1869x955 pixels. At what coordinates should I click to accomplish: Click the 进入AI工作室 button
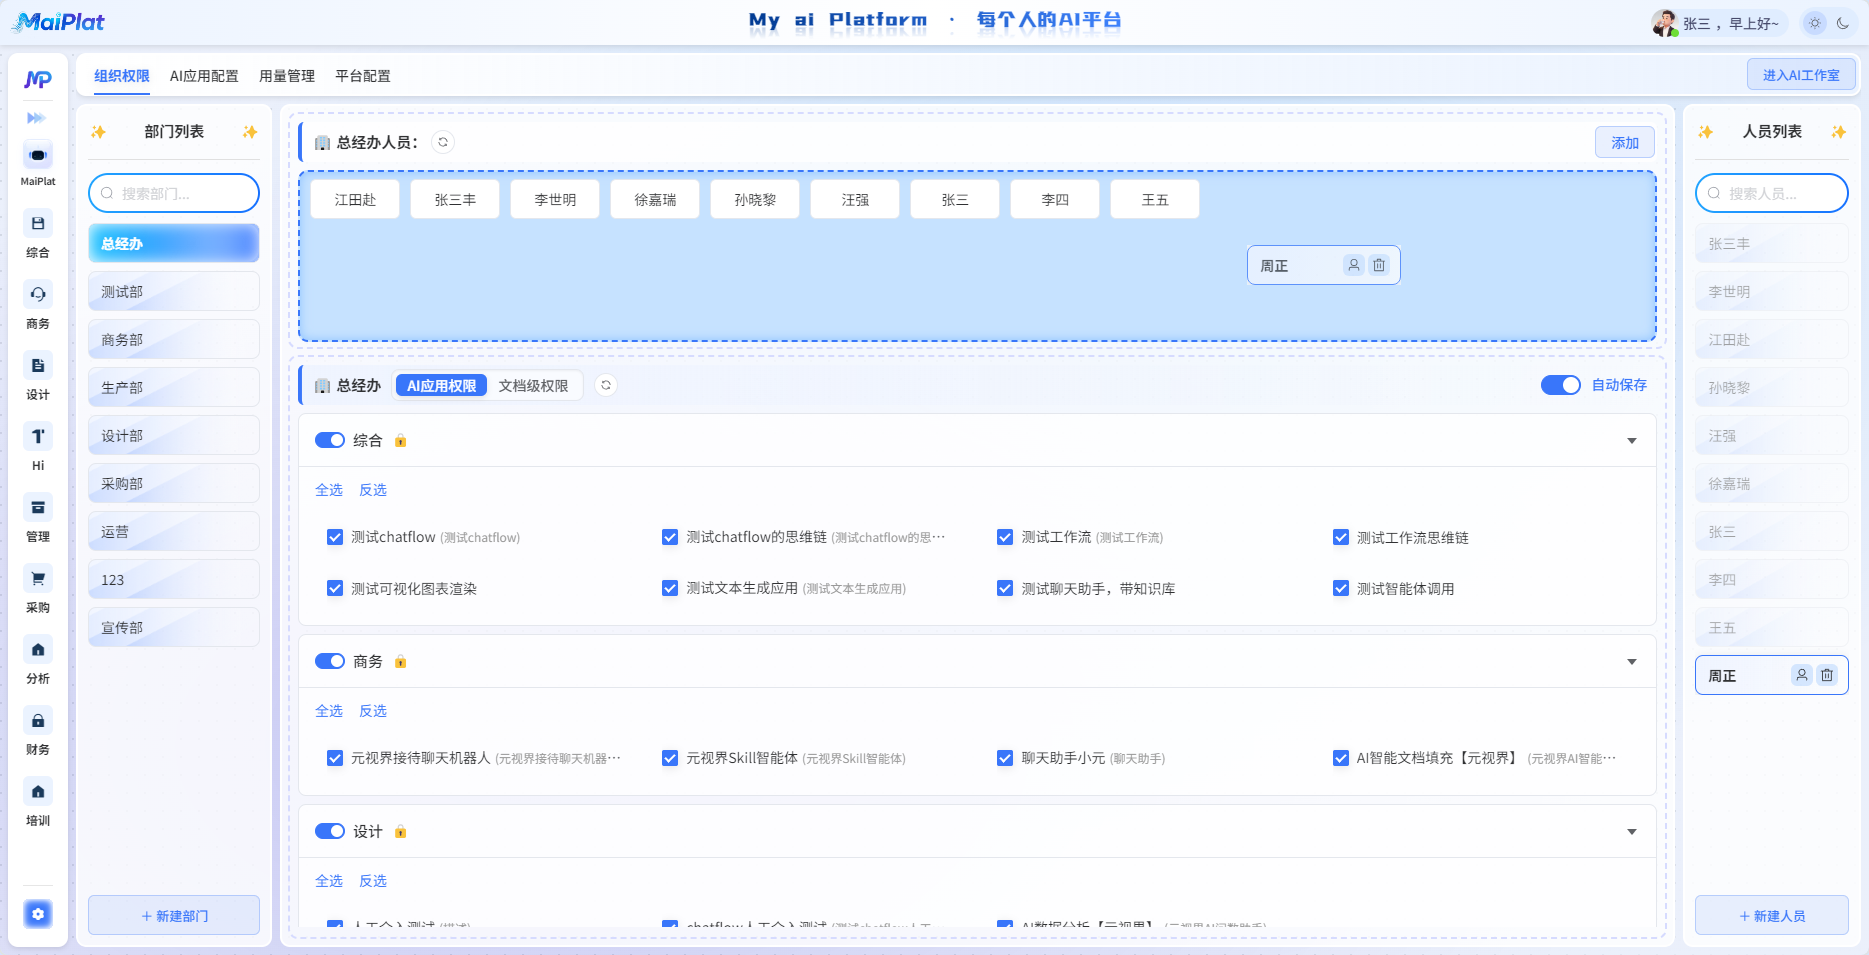(x=1801, y=74)
